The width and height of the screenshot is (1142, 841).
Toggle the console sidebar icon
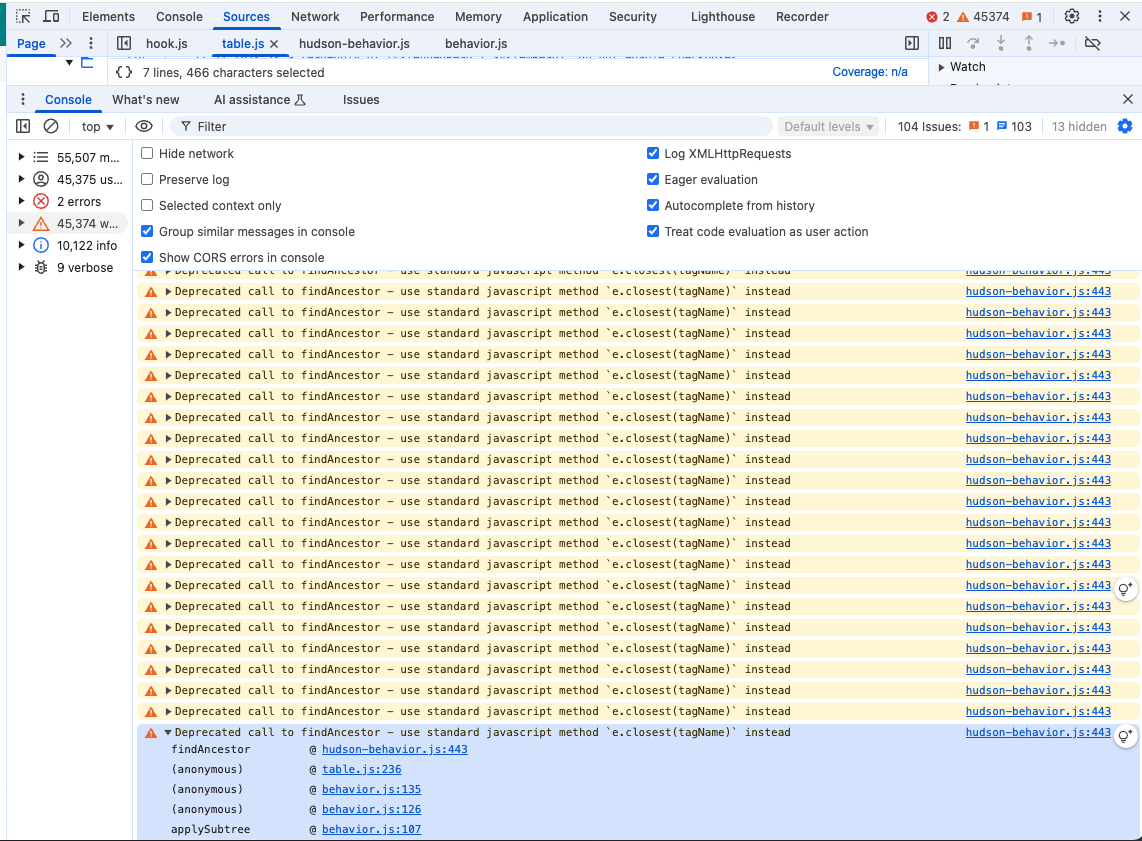pyautogui.click(x=23, y=127)
